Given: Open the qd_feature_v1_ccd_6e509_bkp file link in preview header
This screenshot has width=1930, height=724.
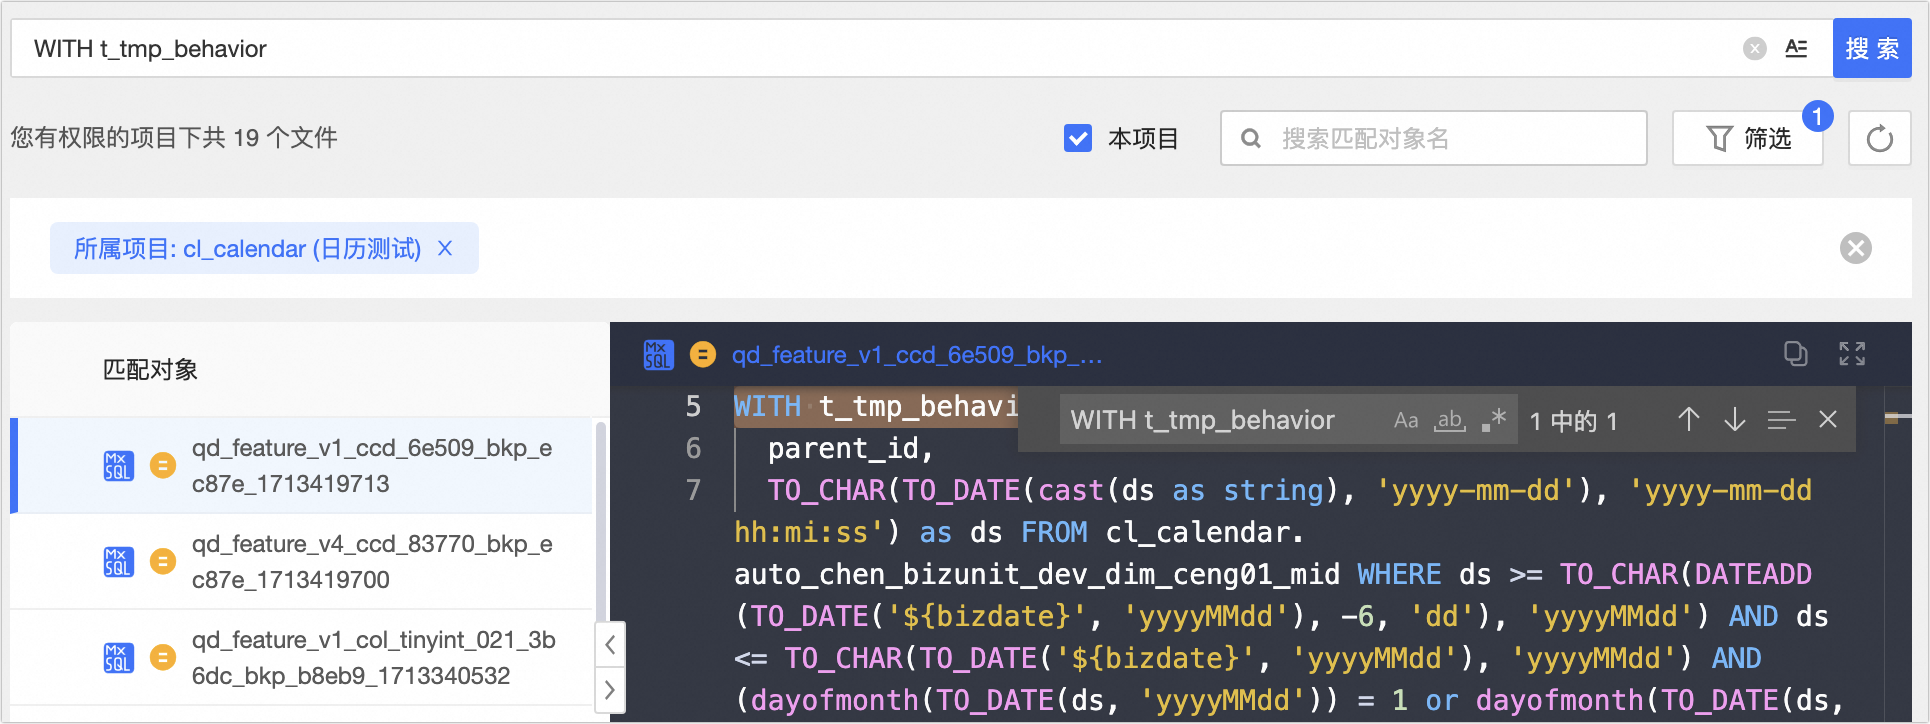Looking at the screenshot, I should coord(917,355).
